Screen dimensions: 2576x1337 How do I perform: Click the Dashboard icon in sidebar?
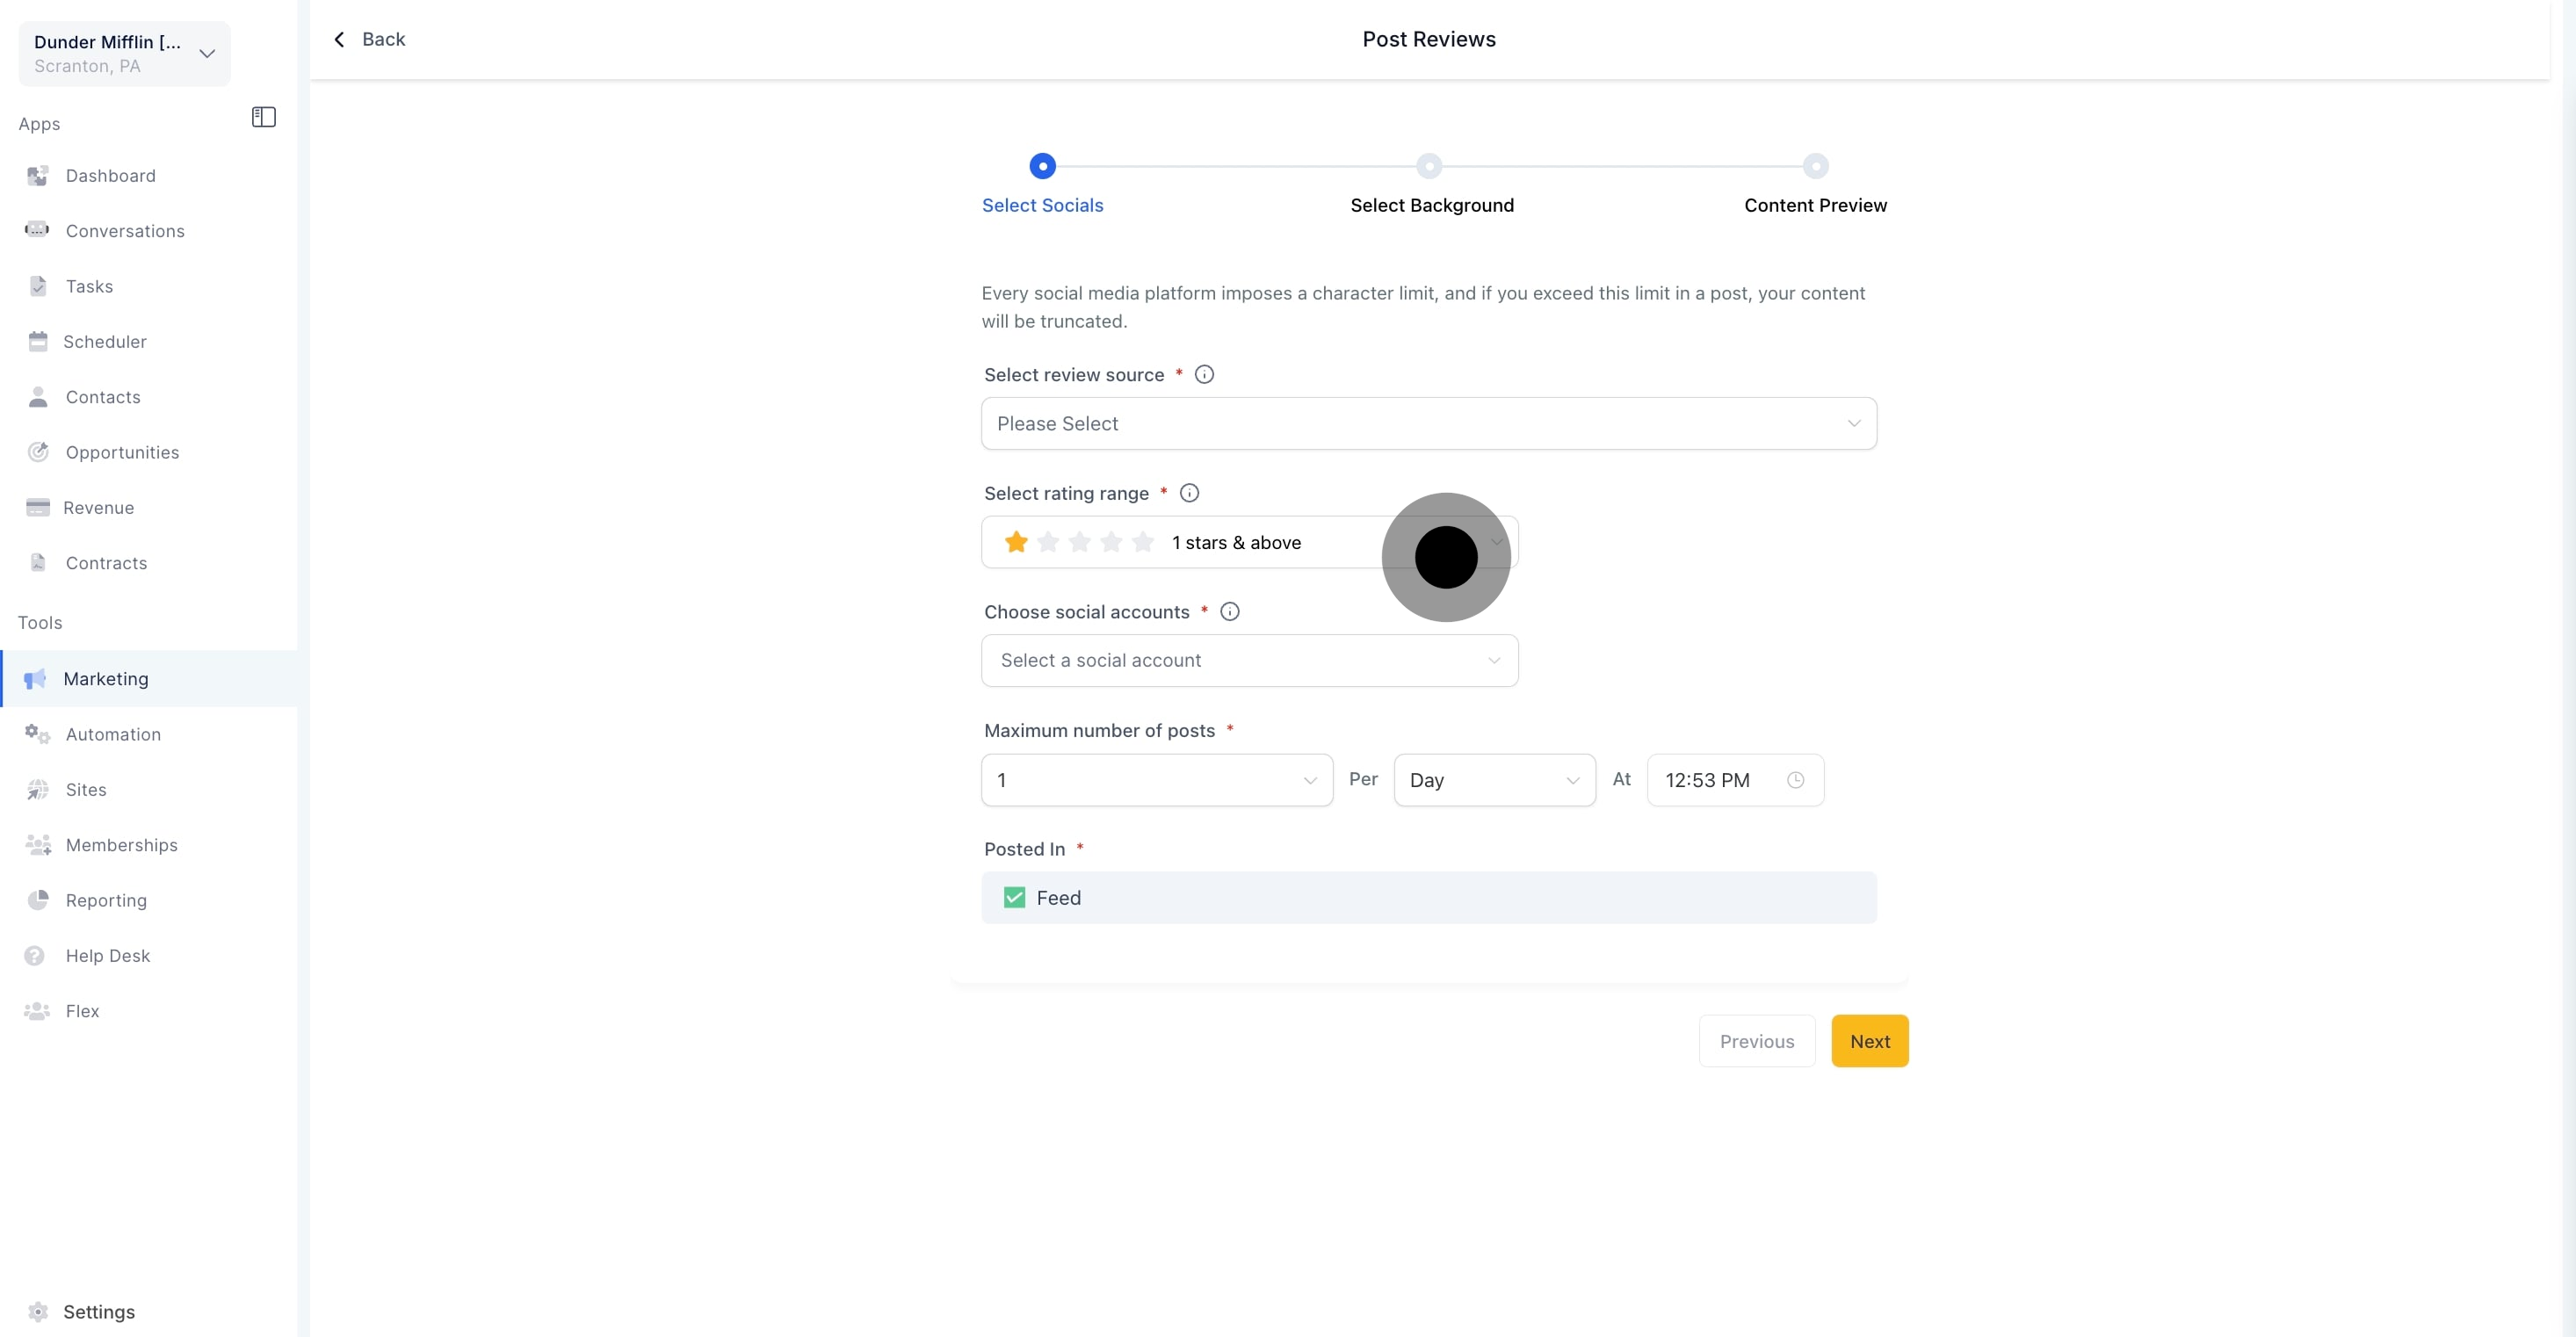coord(38,176)
